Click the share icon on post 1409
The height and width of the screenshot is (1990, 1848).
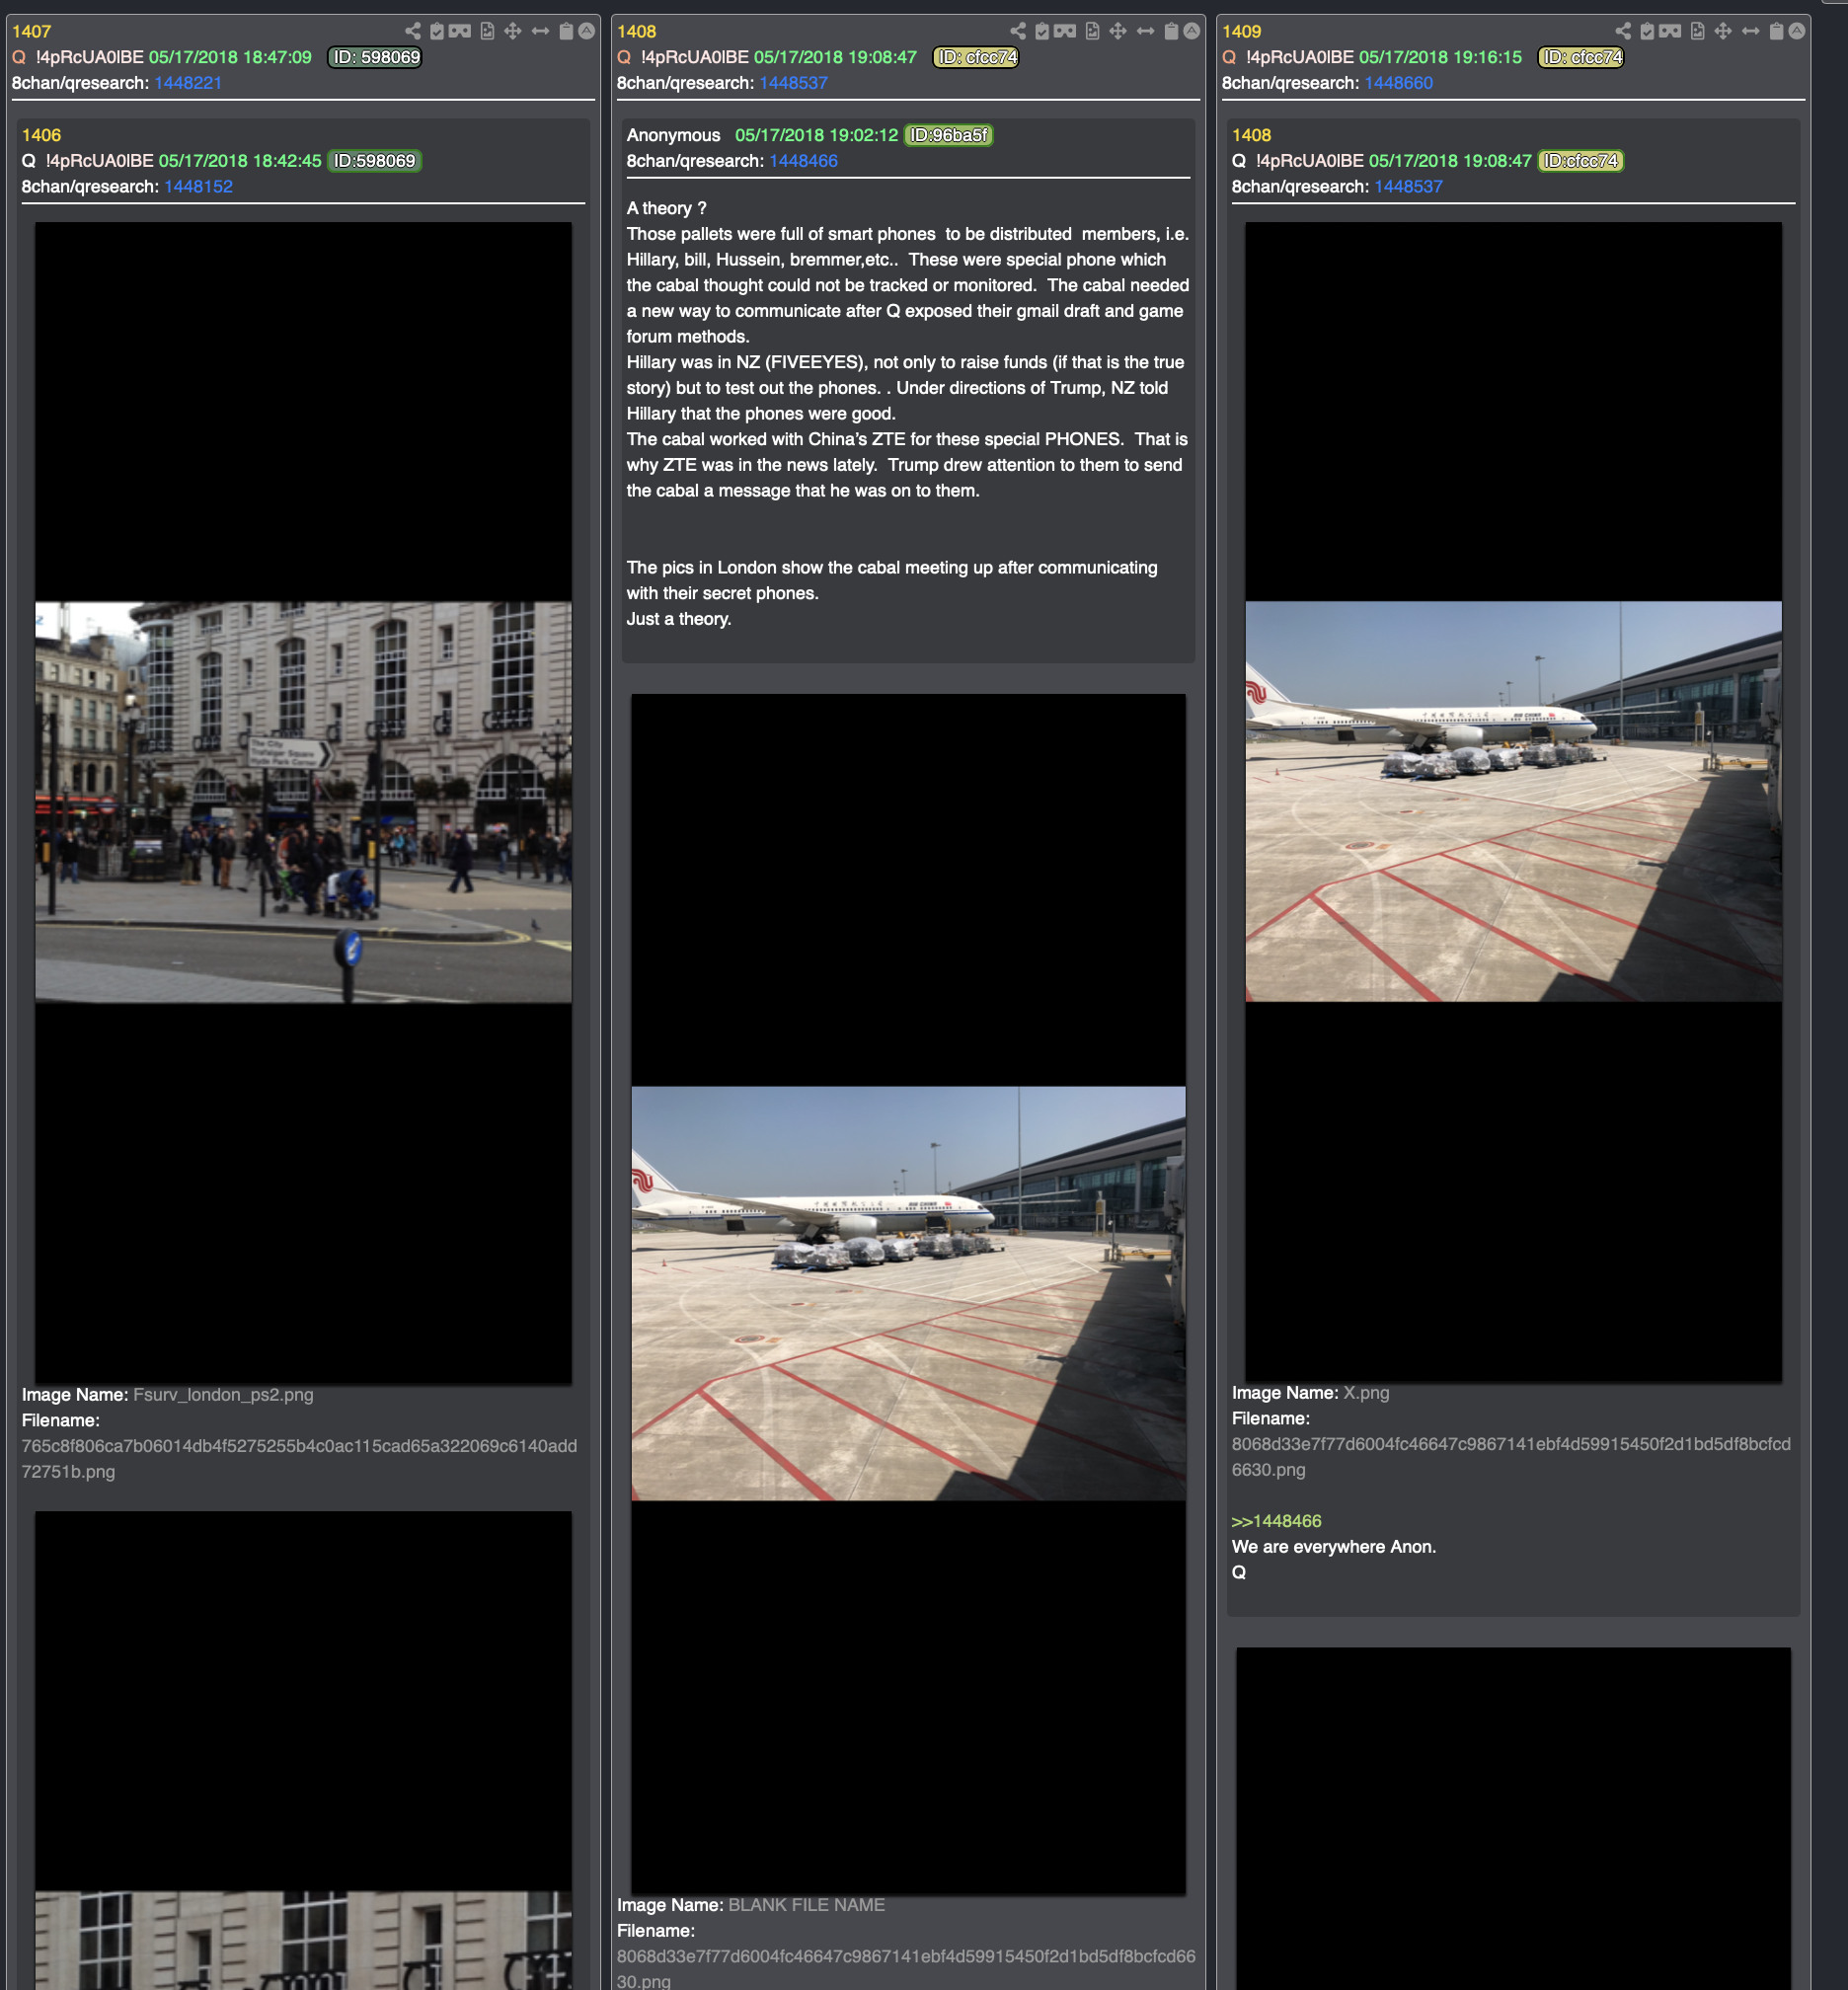1622,31
